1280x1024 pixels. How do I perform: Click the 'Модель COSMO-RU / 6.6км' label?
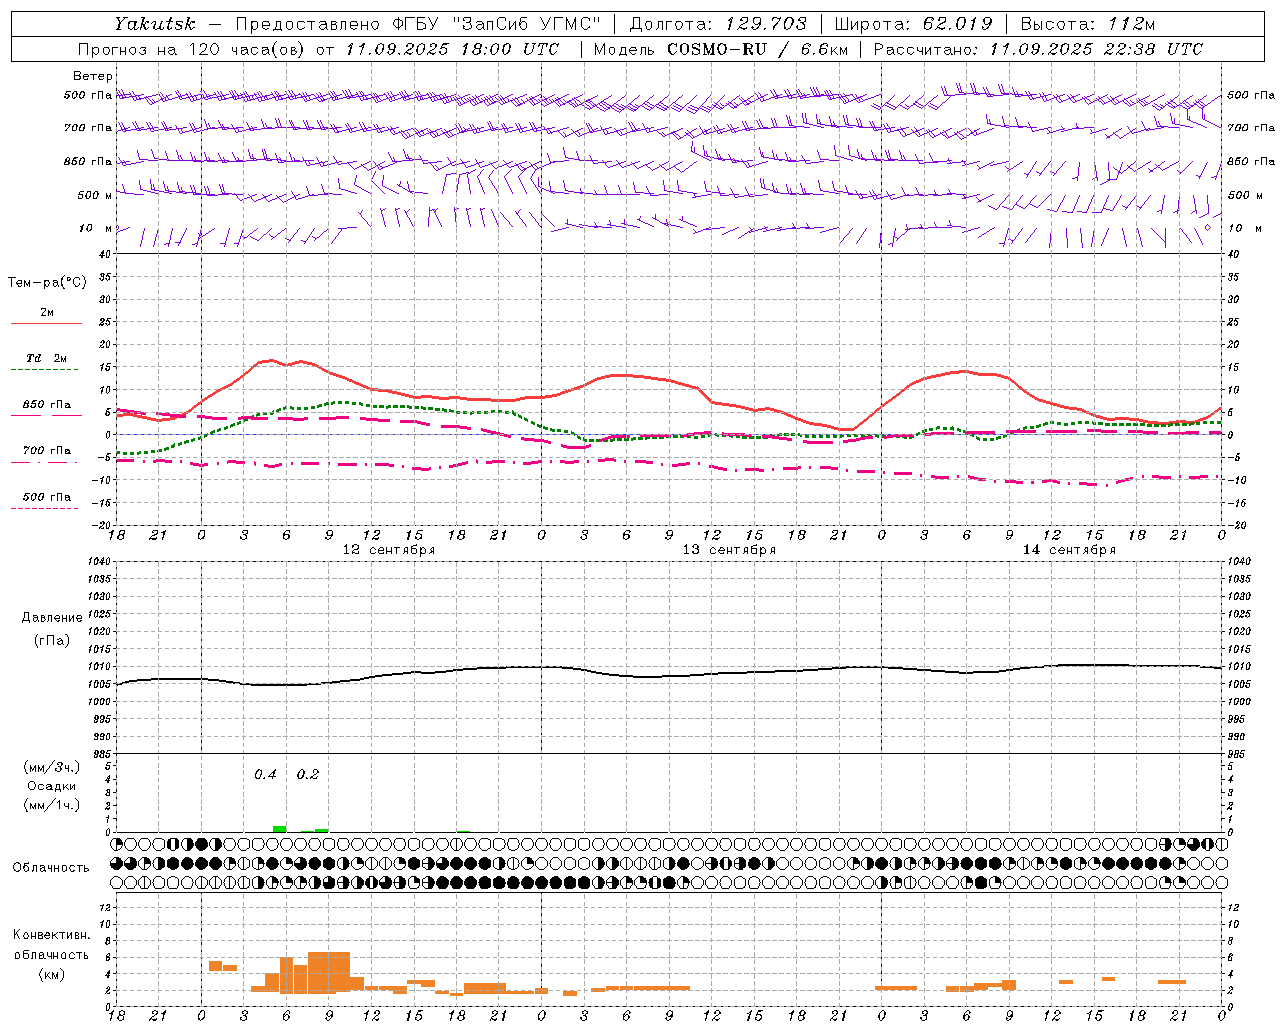(x=720, y=49)
